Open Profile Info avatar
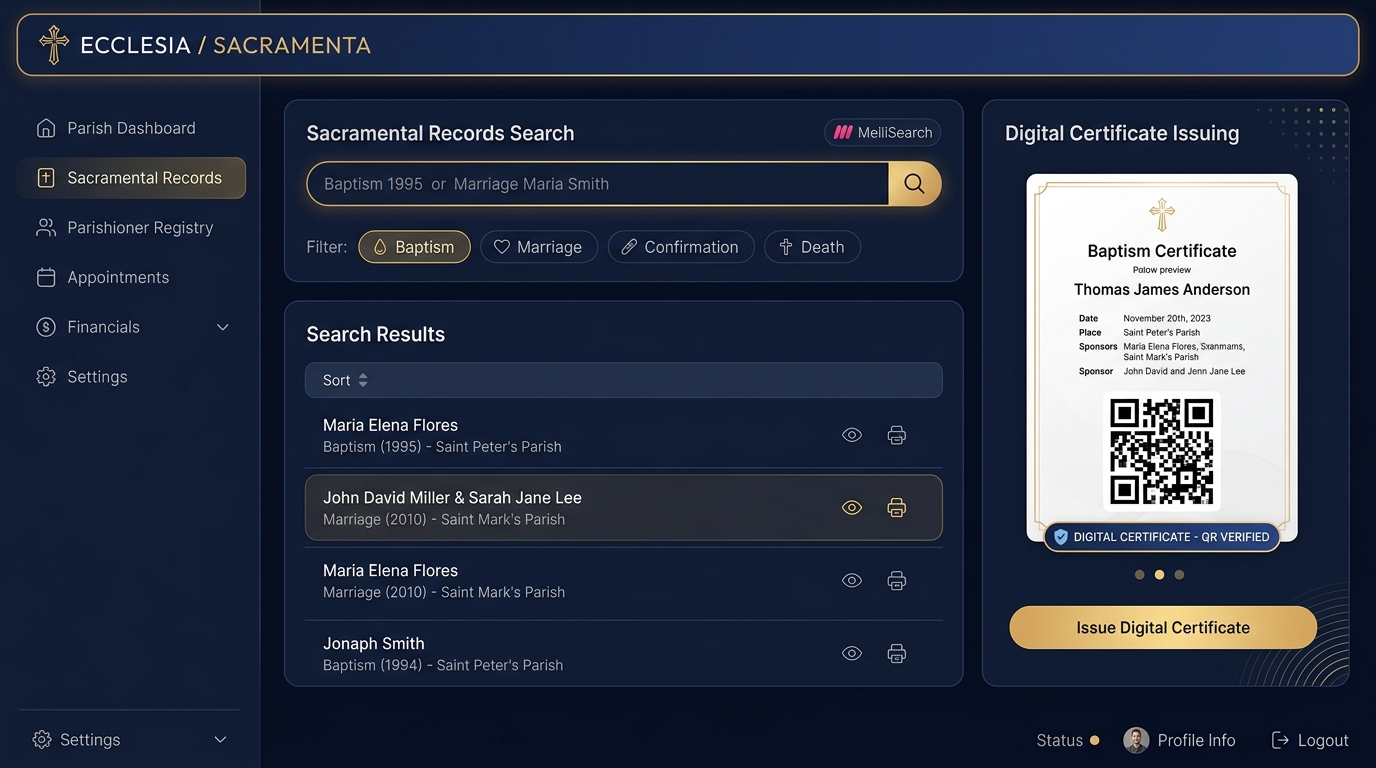 click(1136, 740)
